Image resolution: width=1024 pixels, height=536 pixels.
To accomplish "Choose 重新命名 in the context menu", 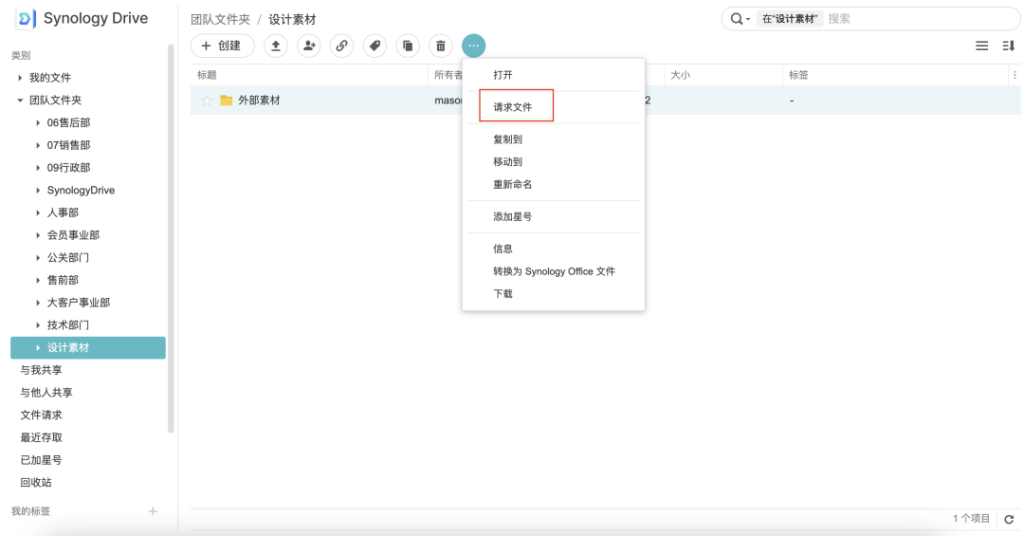I will pos(512,185).
